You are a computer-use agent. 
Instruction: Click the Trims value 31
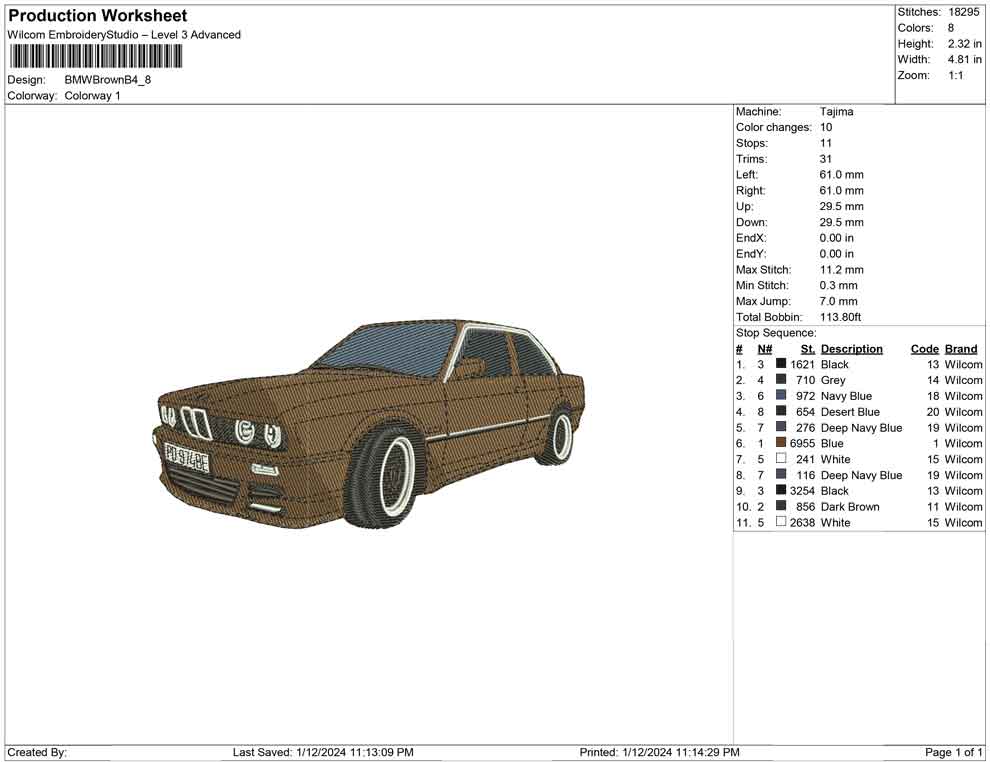(x=826, y=159)
